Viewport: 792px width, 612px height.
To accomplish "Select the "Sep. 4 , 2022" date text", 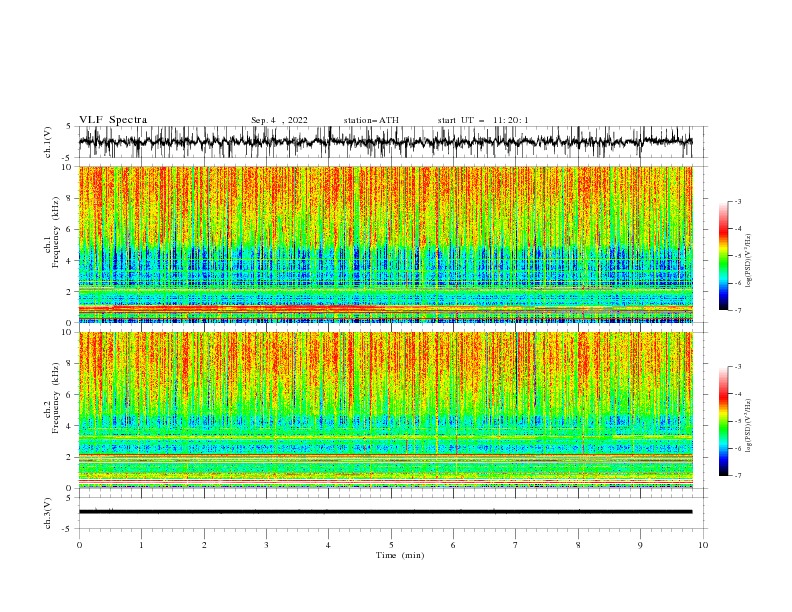I will click(x=279, y=120).
